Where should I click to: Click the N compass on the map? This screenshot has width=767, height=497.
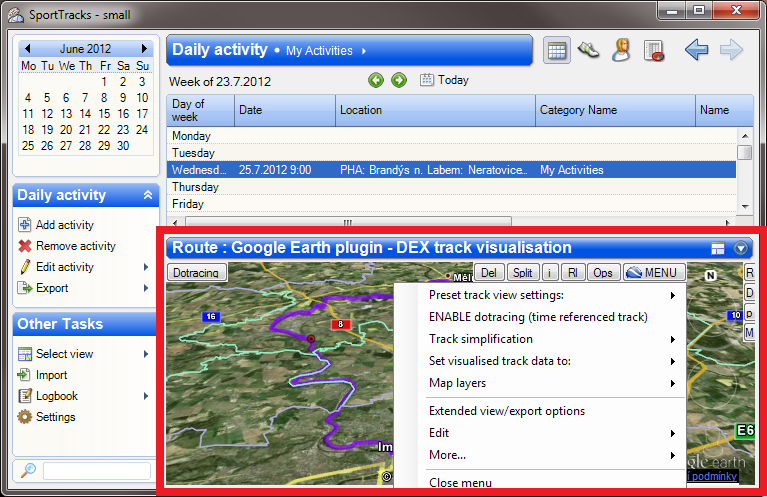pyautogui.click(x=710, y=275)
